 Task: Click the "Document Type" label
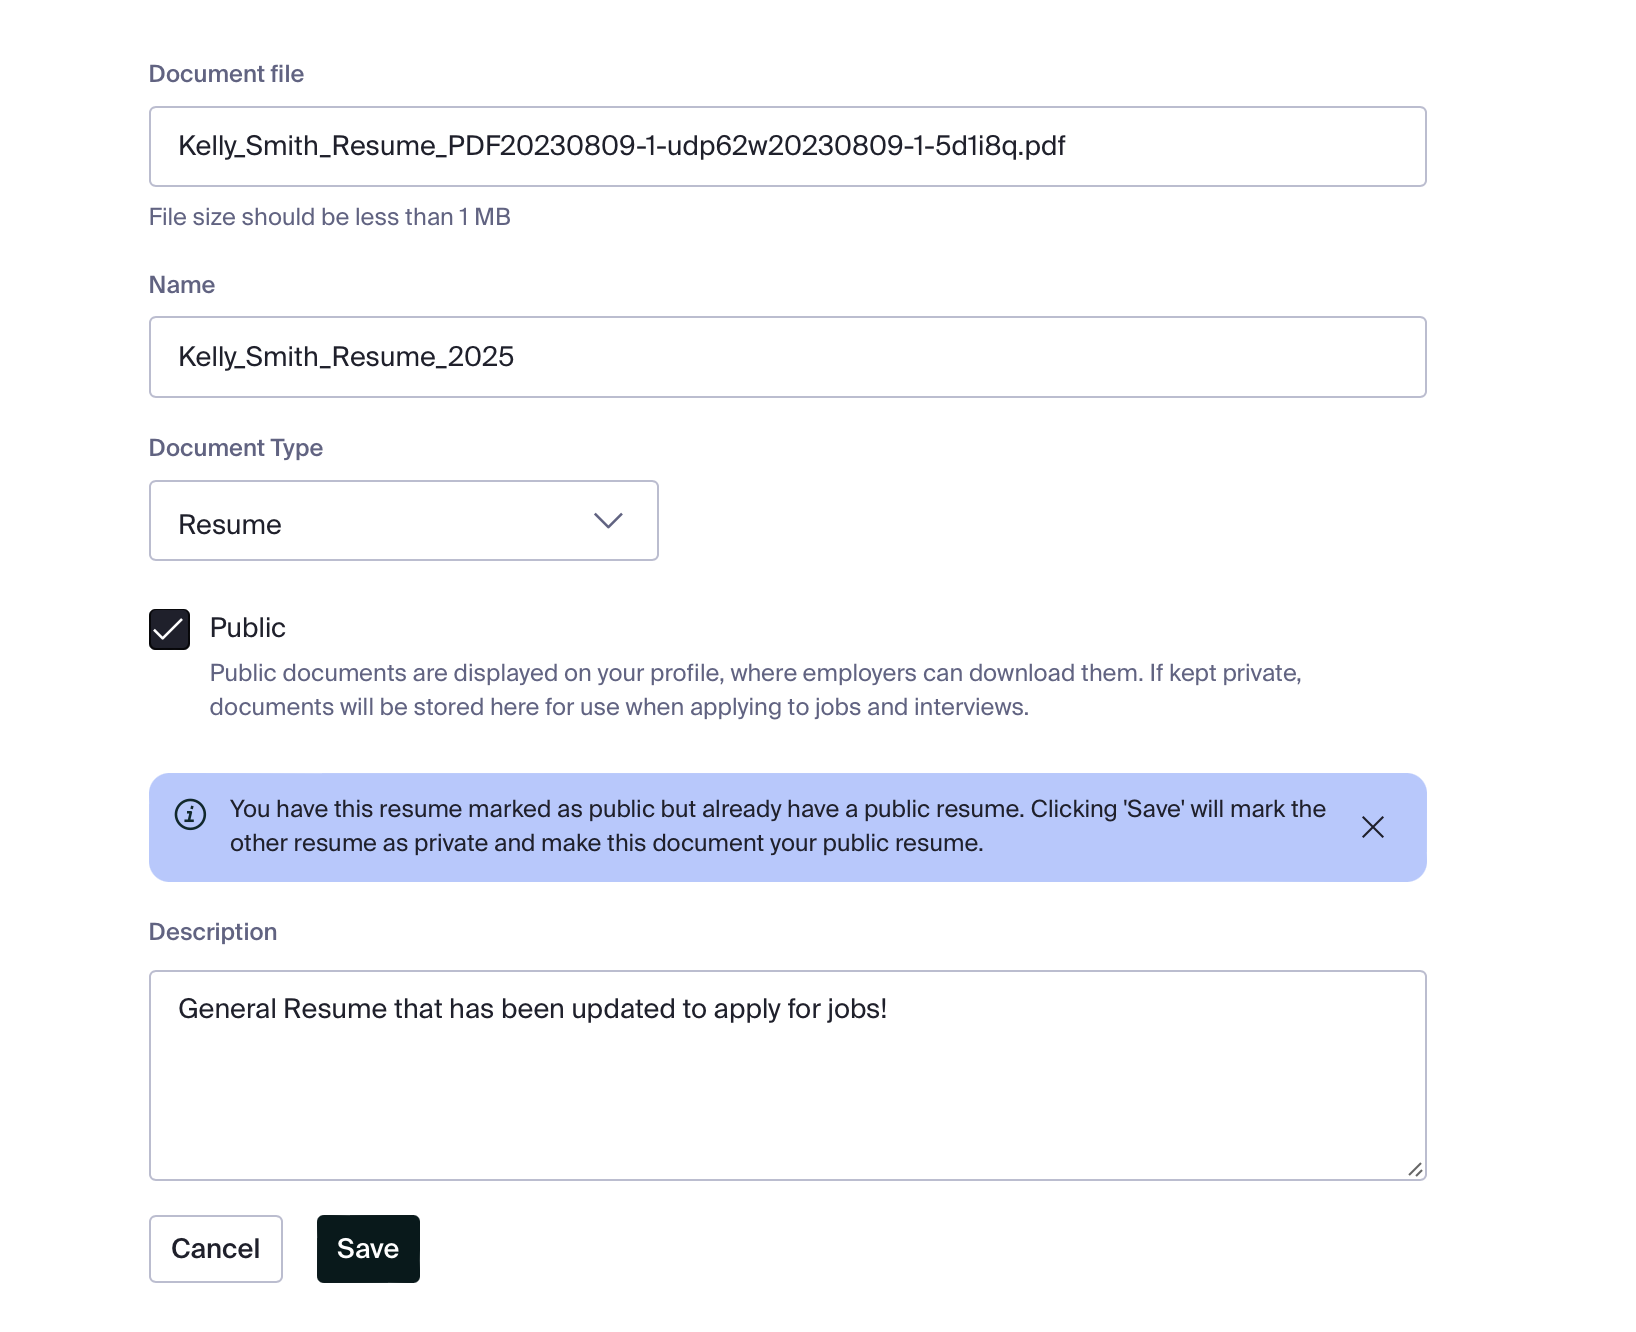click(x=236, y=448)
